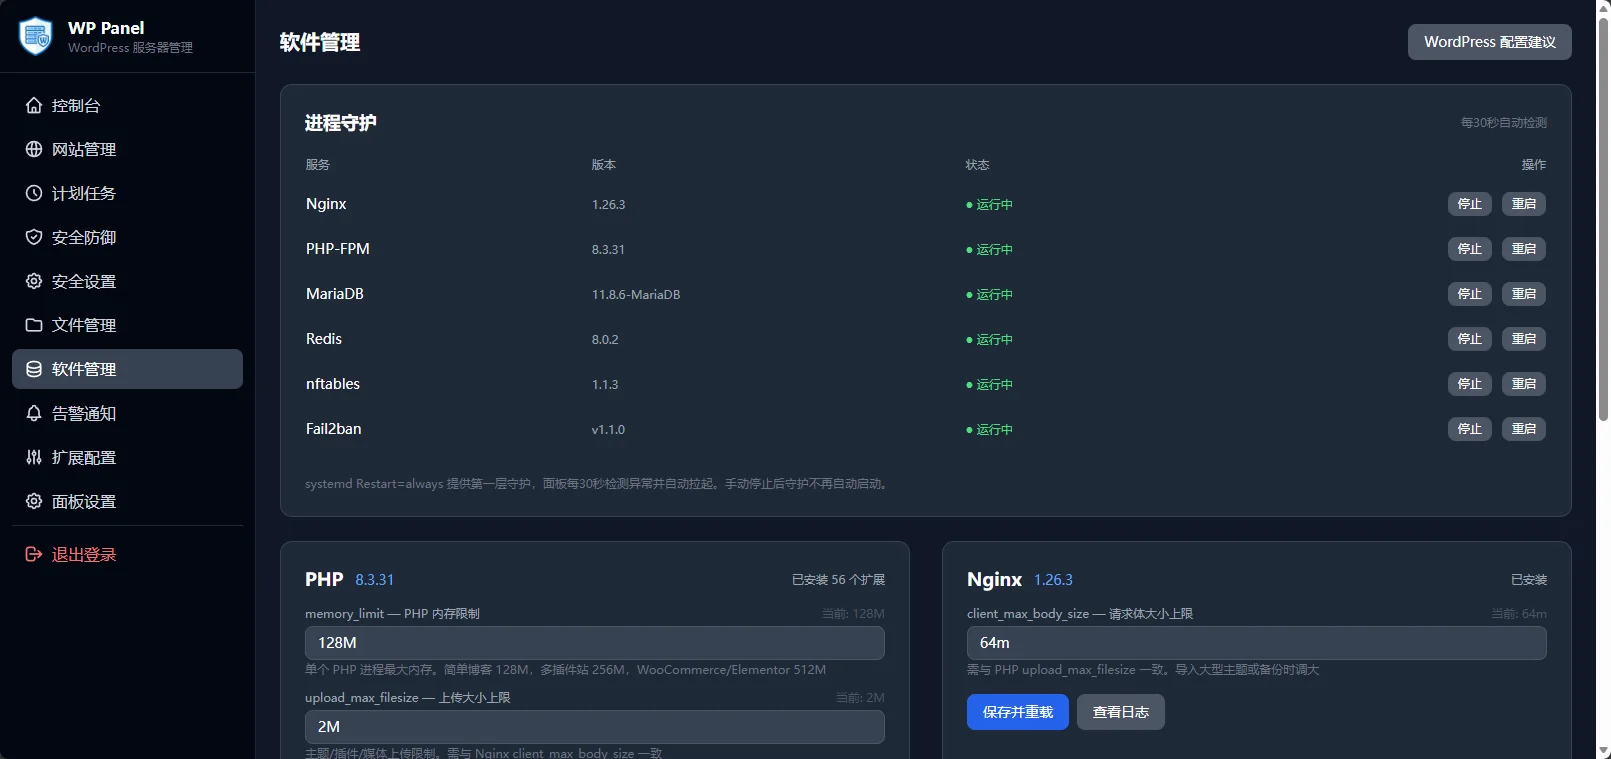The height and width of the screenshot is (759, 1611).
Task: Go to the 网站管理 page
Action: pyautogui.click(x=127, y=149)
